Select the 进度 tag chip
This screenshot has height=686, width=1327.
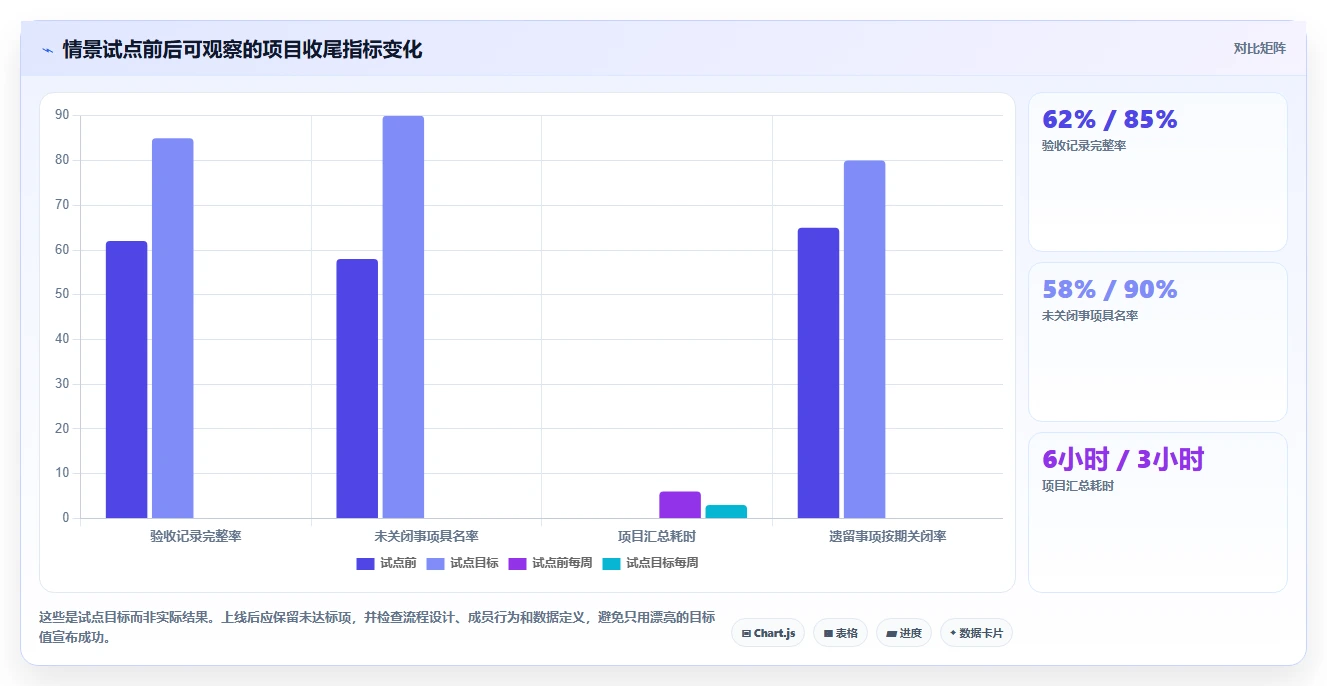[904, 633]
